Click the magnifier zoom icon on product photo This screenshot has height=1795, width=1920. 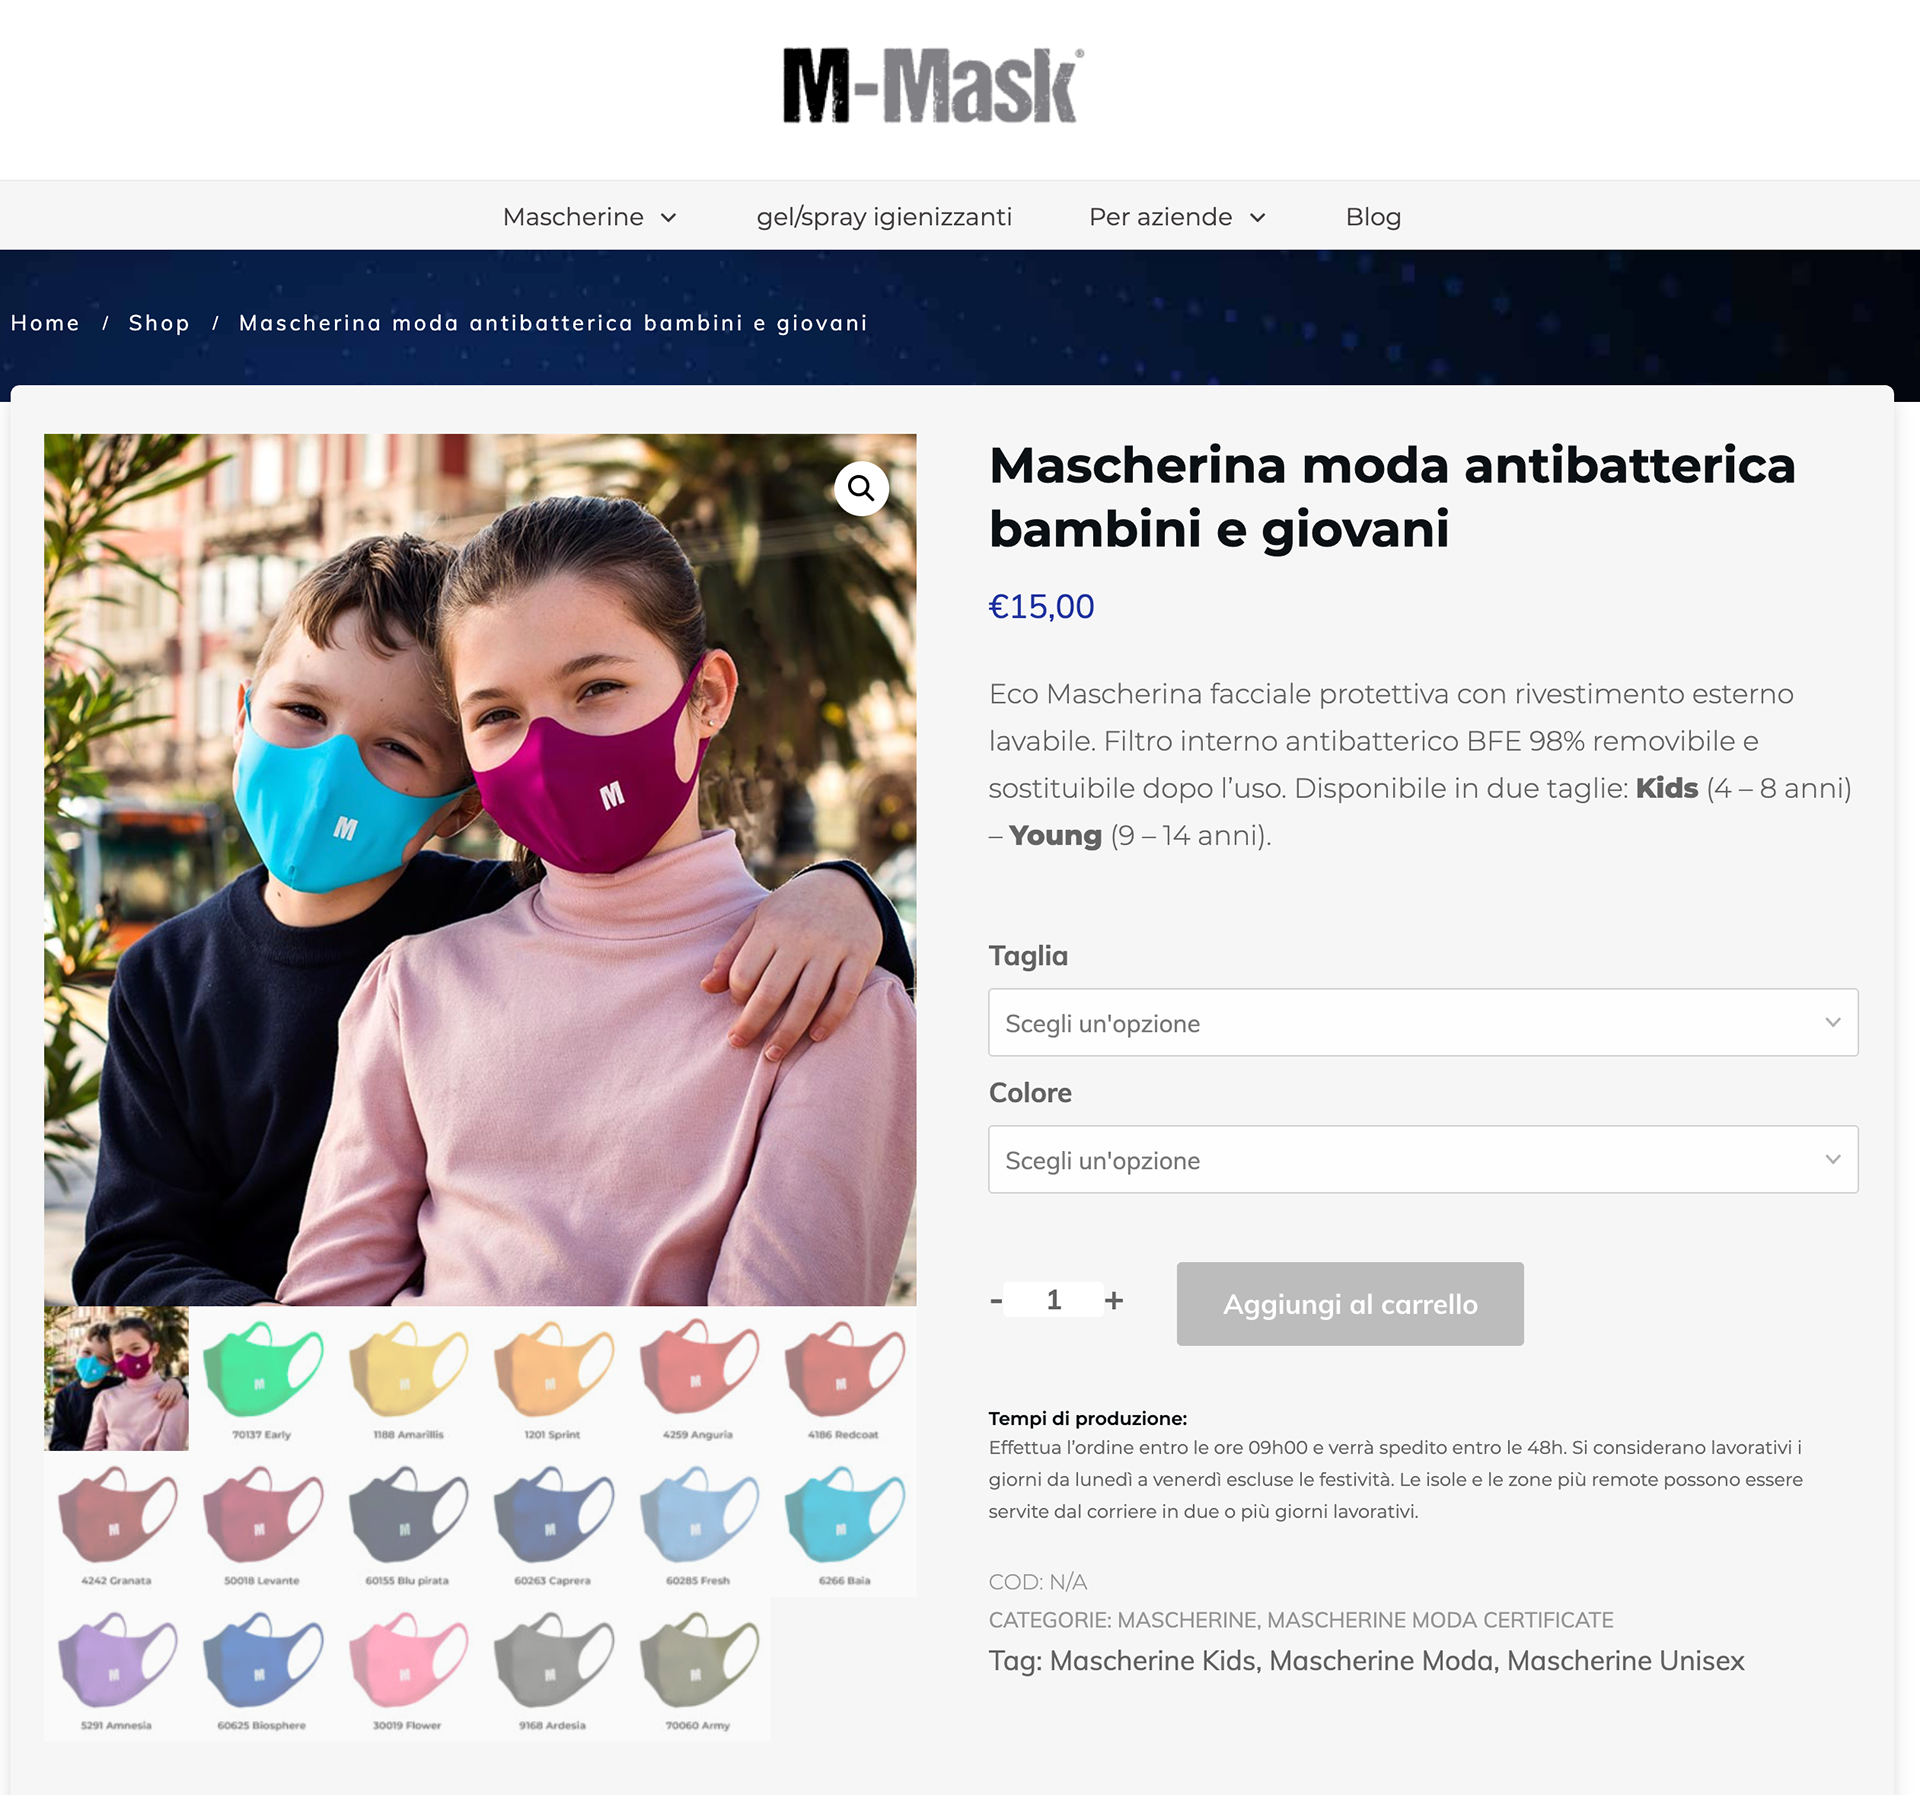[x=861, y=488]
